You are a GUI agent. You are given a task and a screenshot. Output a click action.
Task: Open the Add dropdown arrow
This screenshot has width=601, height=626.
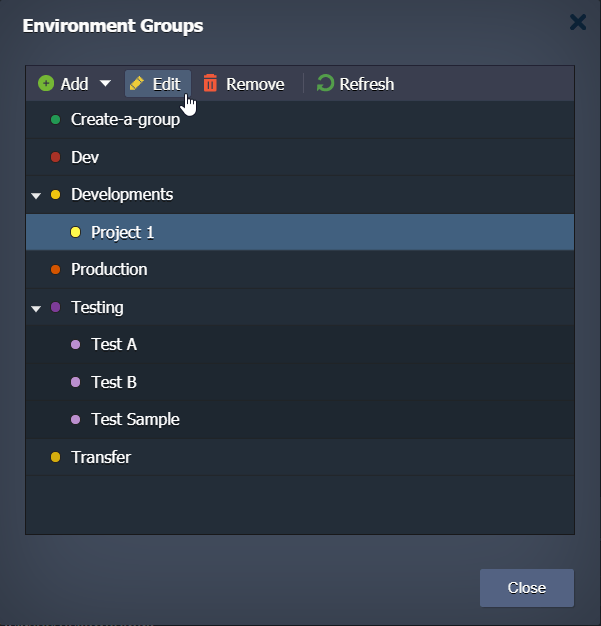(x=106, y=84)
